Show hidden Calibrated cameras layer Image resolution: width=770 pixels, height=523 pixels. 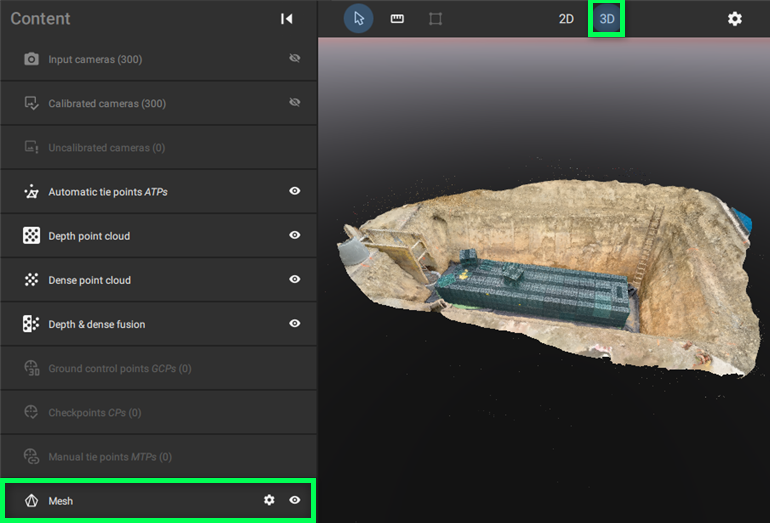(x=295, y=103)
